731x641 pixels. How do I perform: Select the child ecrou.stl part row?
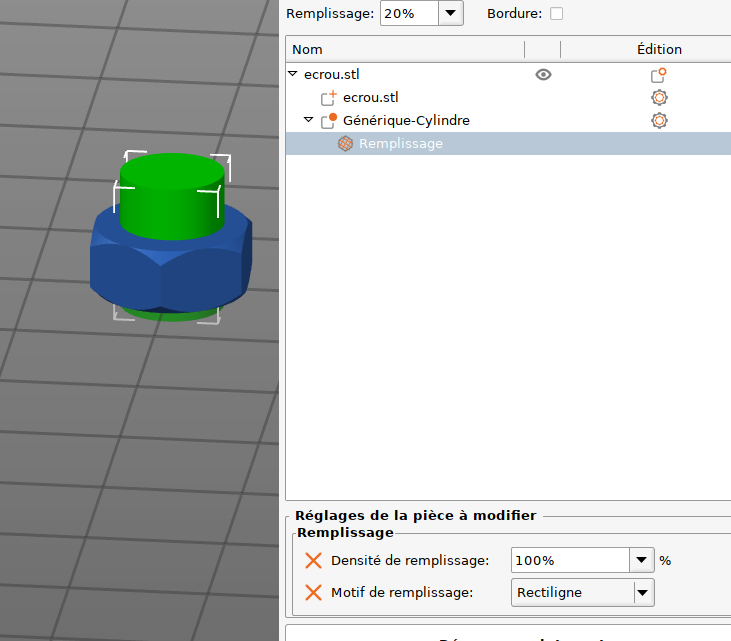508,97
